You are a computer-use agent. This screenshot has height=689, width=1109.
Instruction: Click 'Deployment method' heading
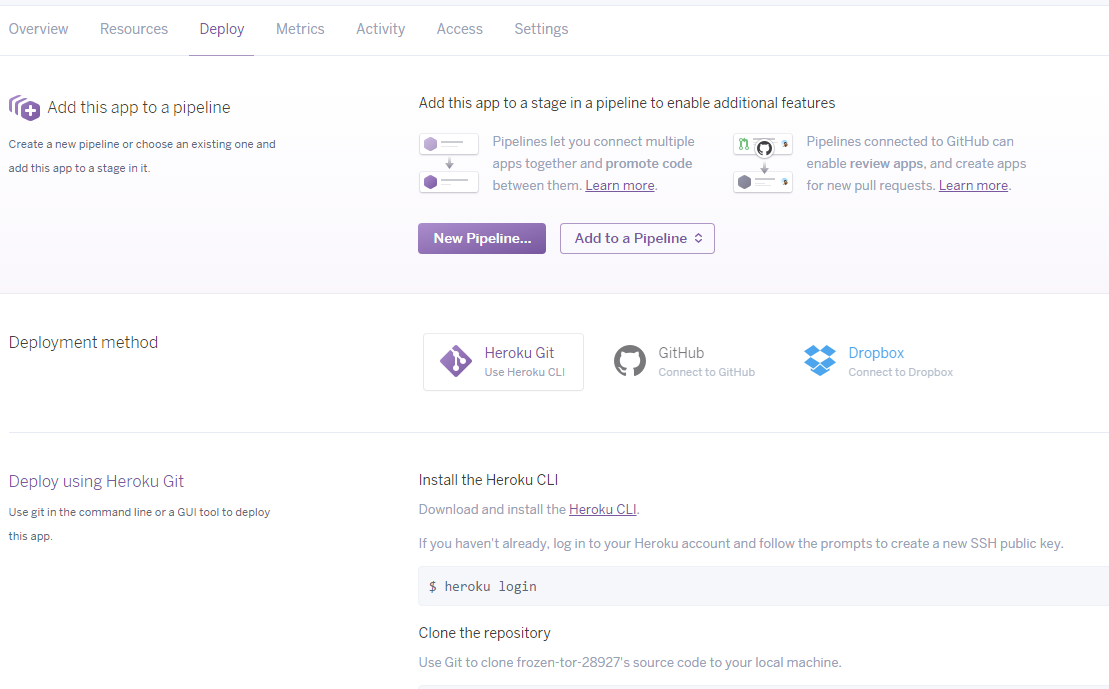pyautogui.click(x=83, y=342)
